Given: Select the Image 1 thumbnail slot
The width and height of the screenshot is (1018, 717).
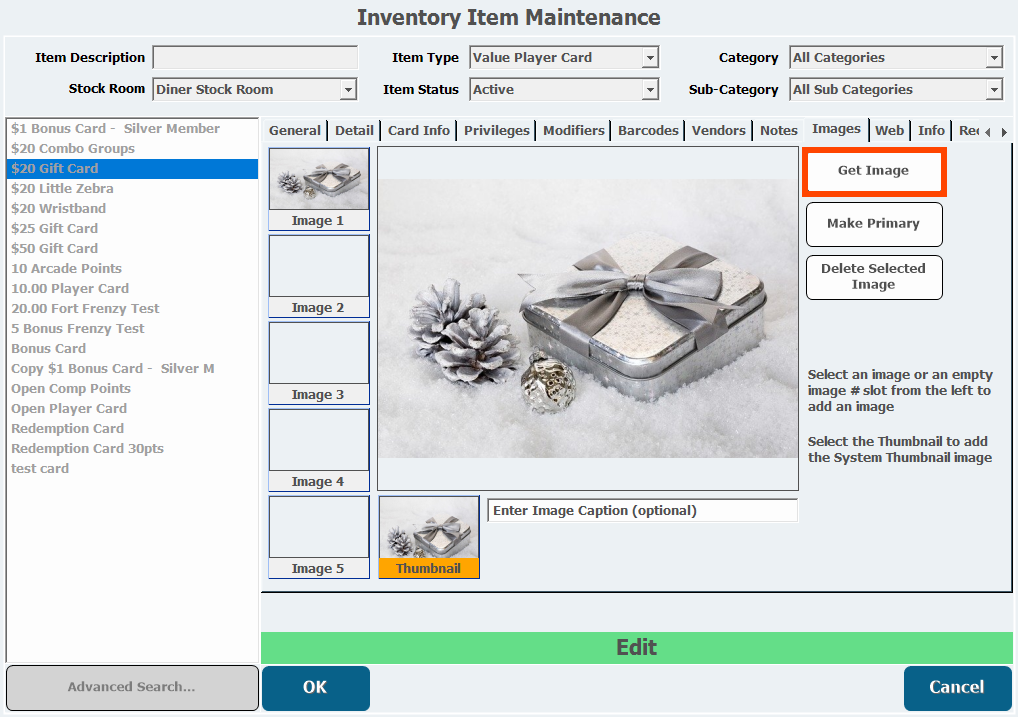Looking at the screenshot, I should [319, 188].
